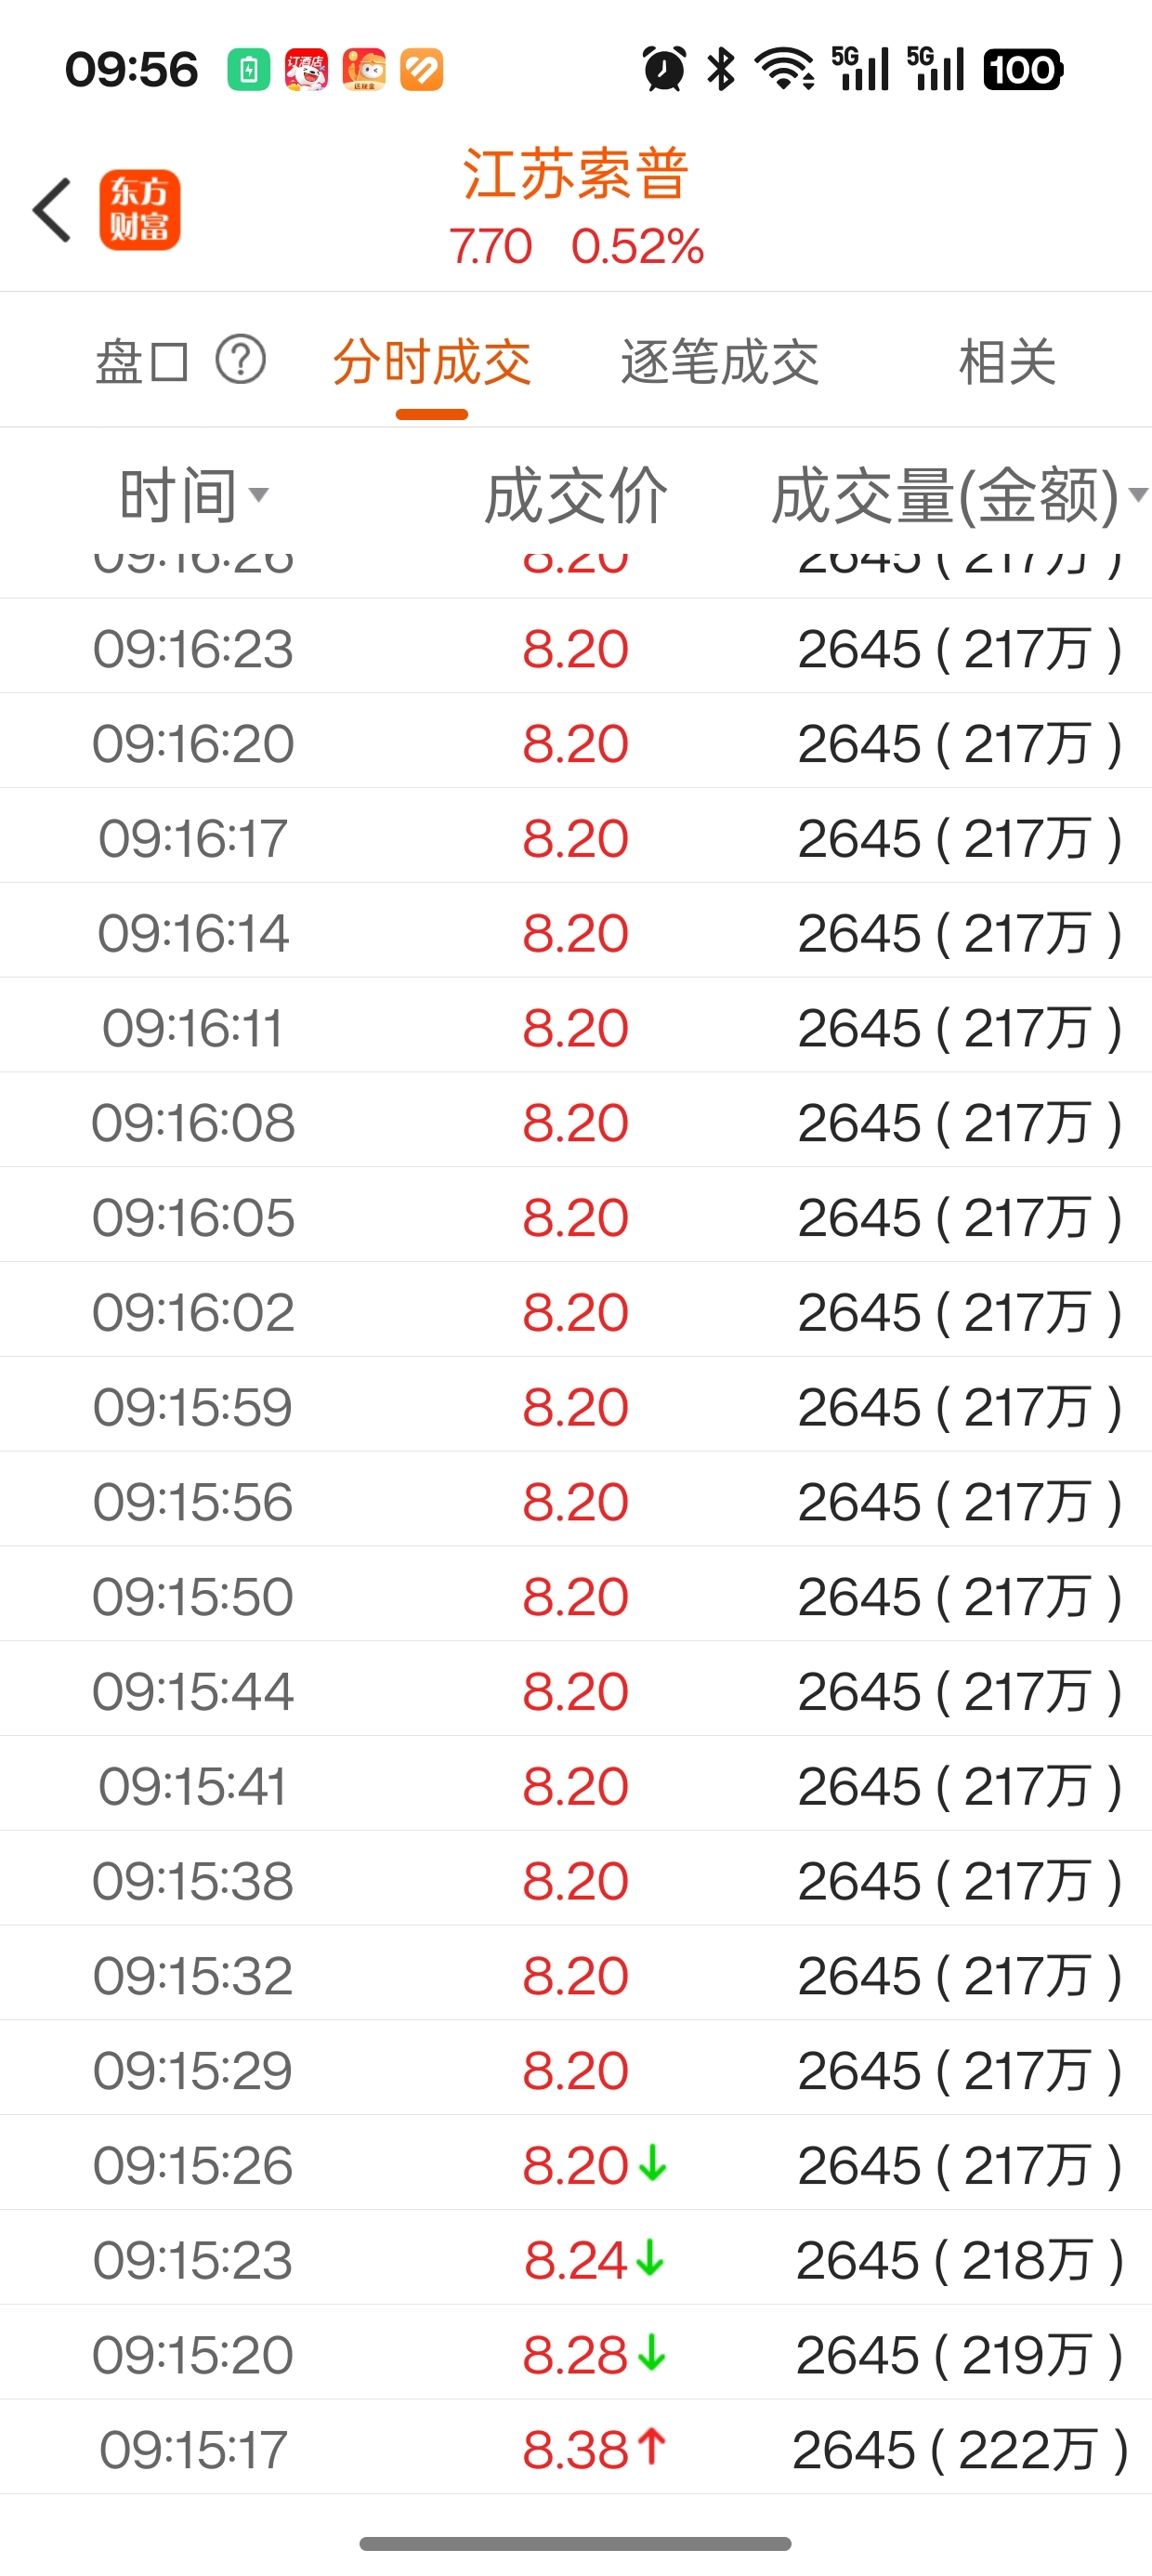1152x2576 pixels.
Task: Select the 成交价 column header
Action: click(x=576, y=495)
